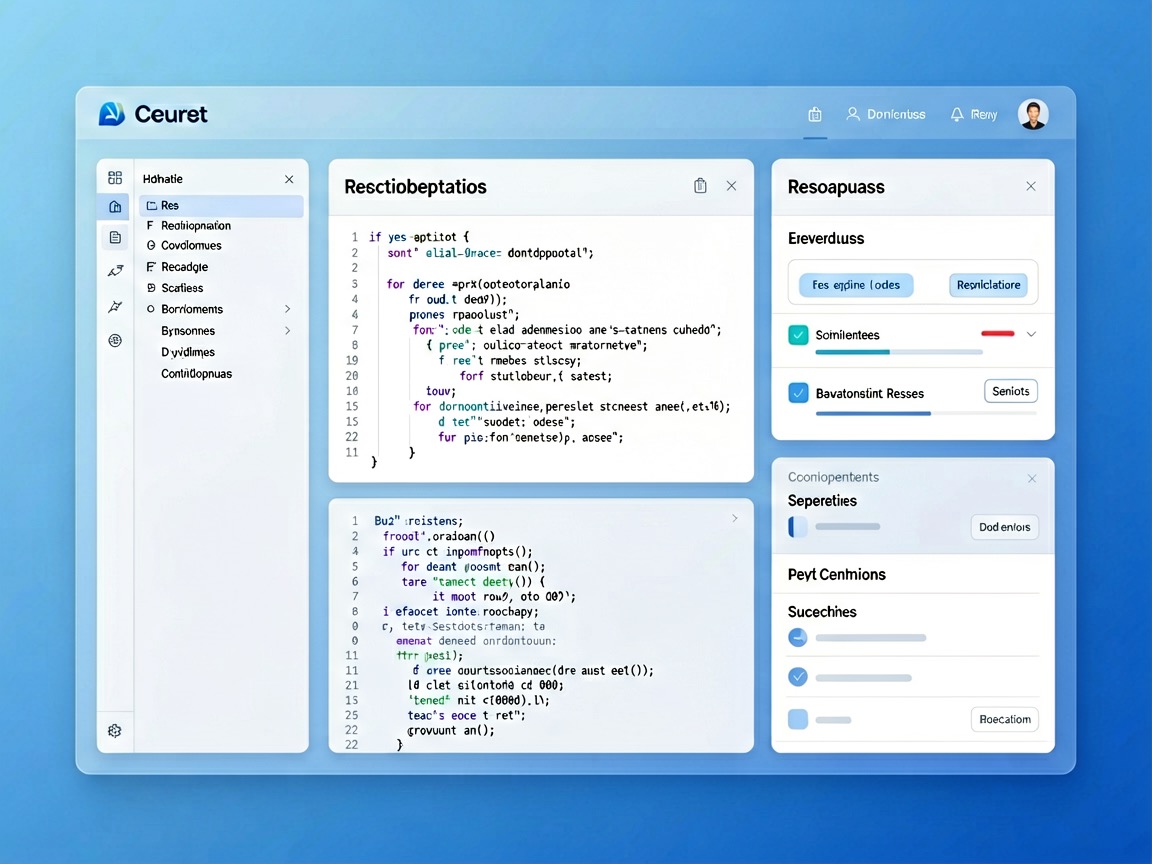Click the Res folder icon
The image size is (1152, 864).
tap(151, 206)
